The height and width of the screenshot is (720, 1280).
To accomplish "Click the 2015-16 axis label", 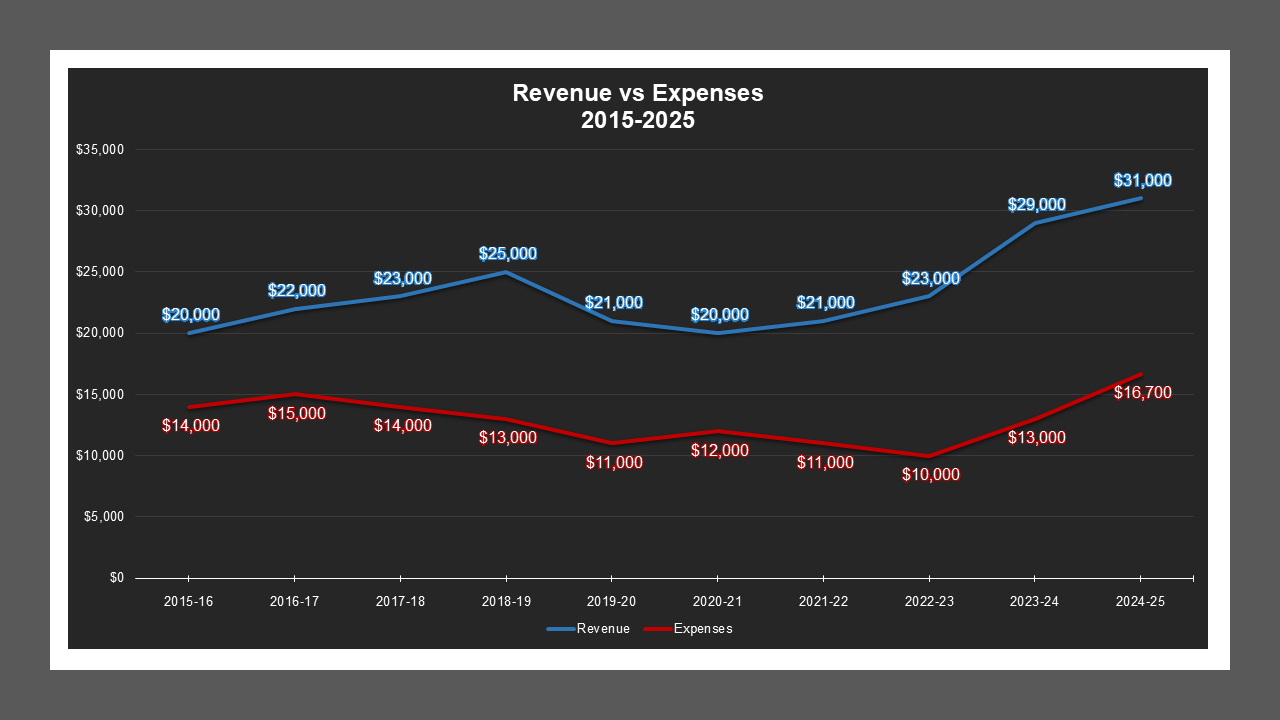I will pyautogui.click(x=188, y=601).
